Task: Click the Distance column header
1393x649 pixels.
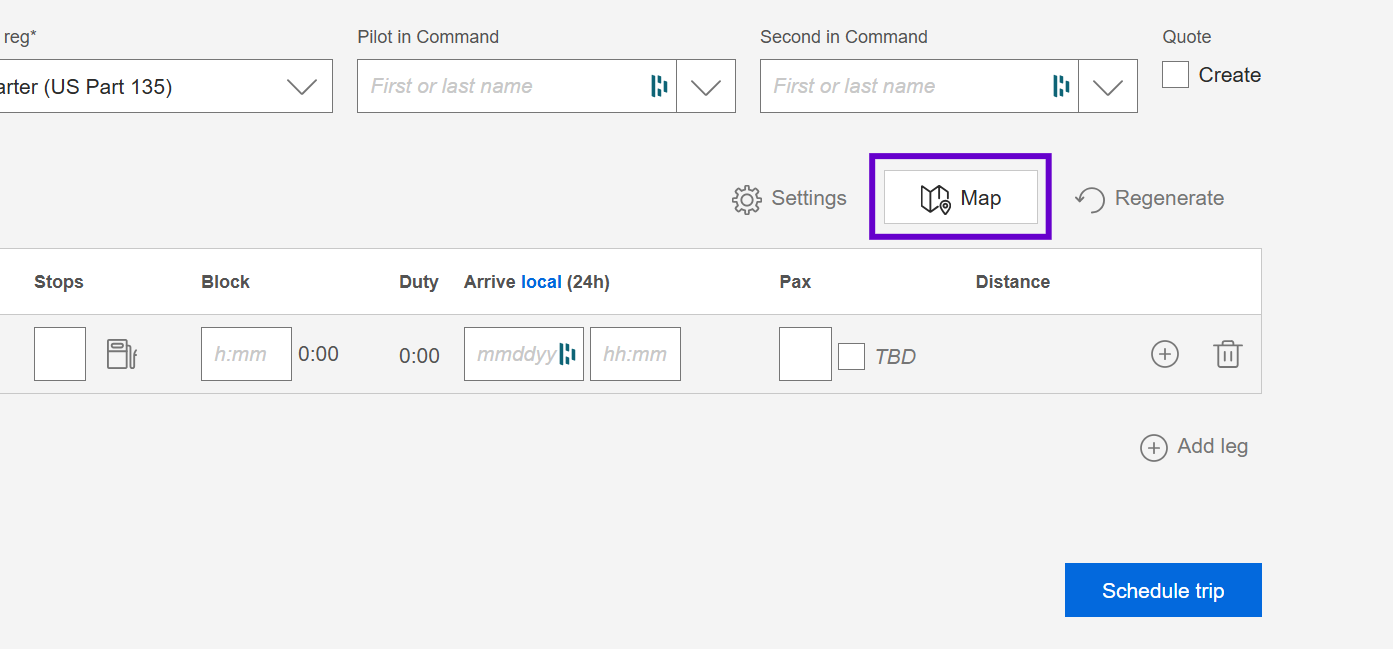Action: (x=1013, y=282)
